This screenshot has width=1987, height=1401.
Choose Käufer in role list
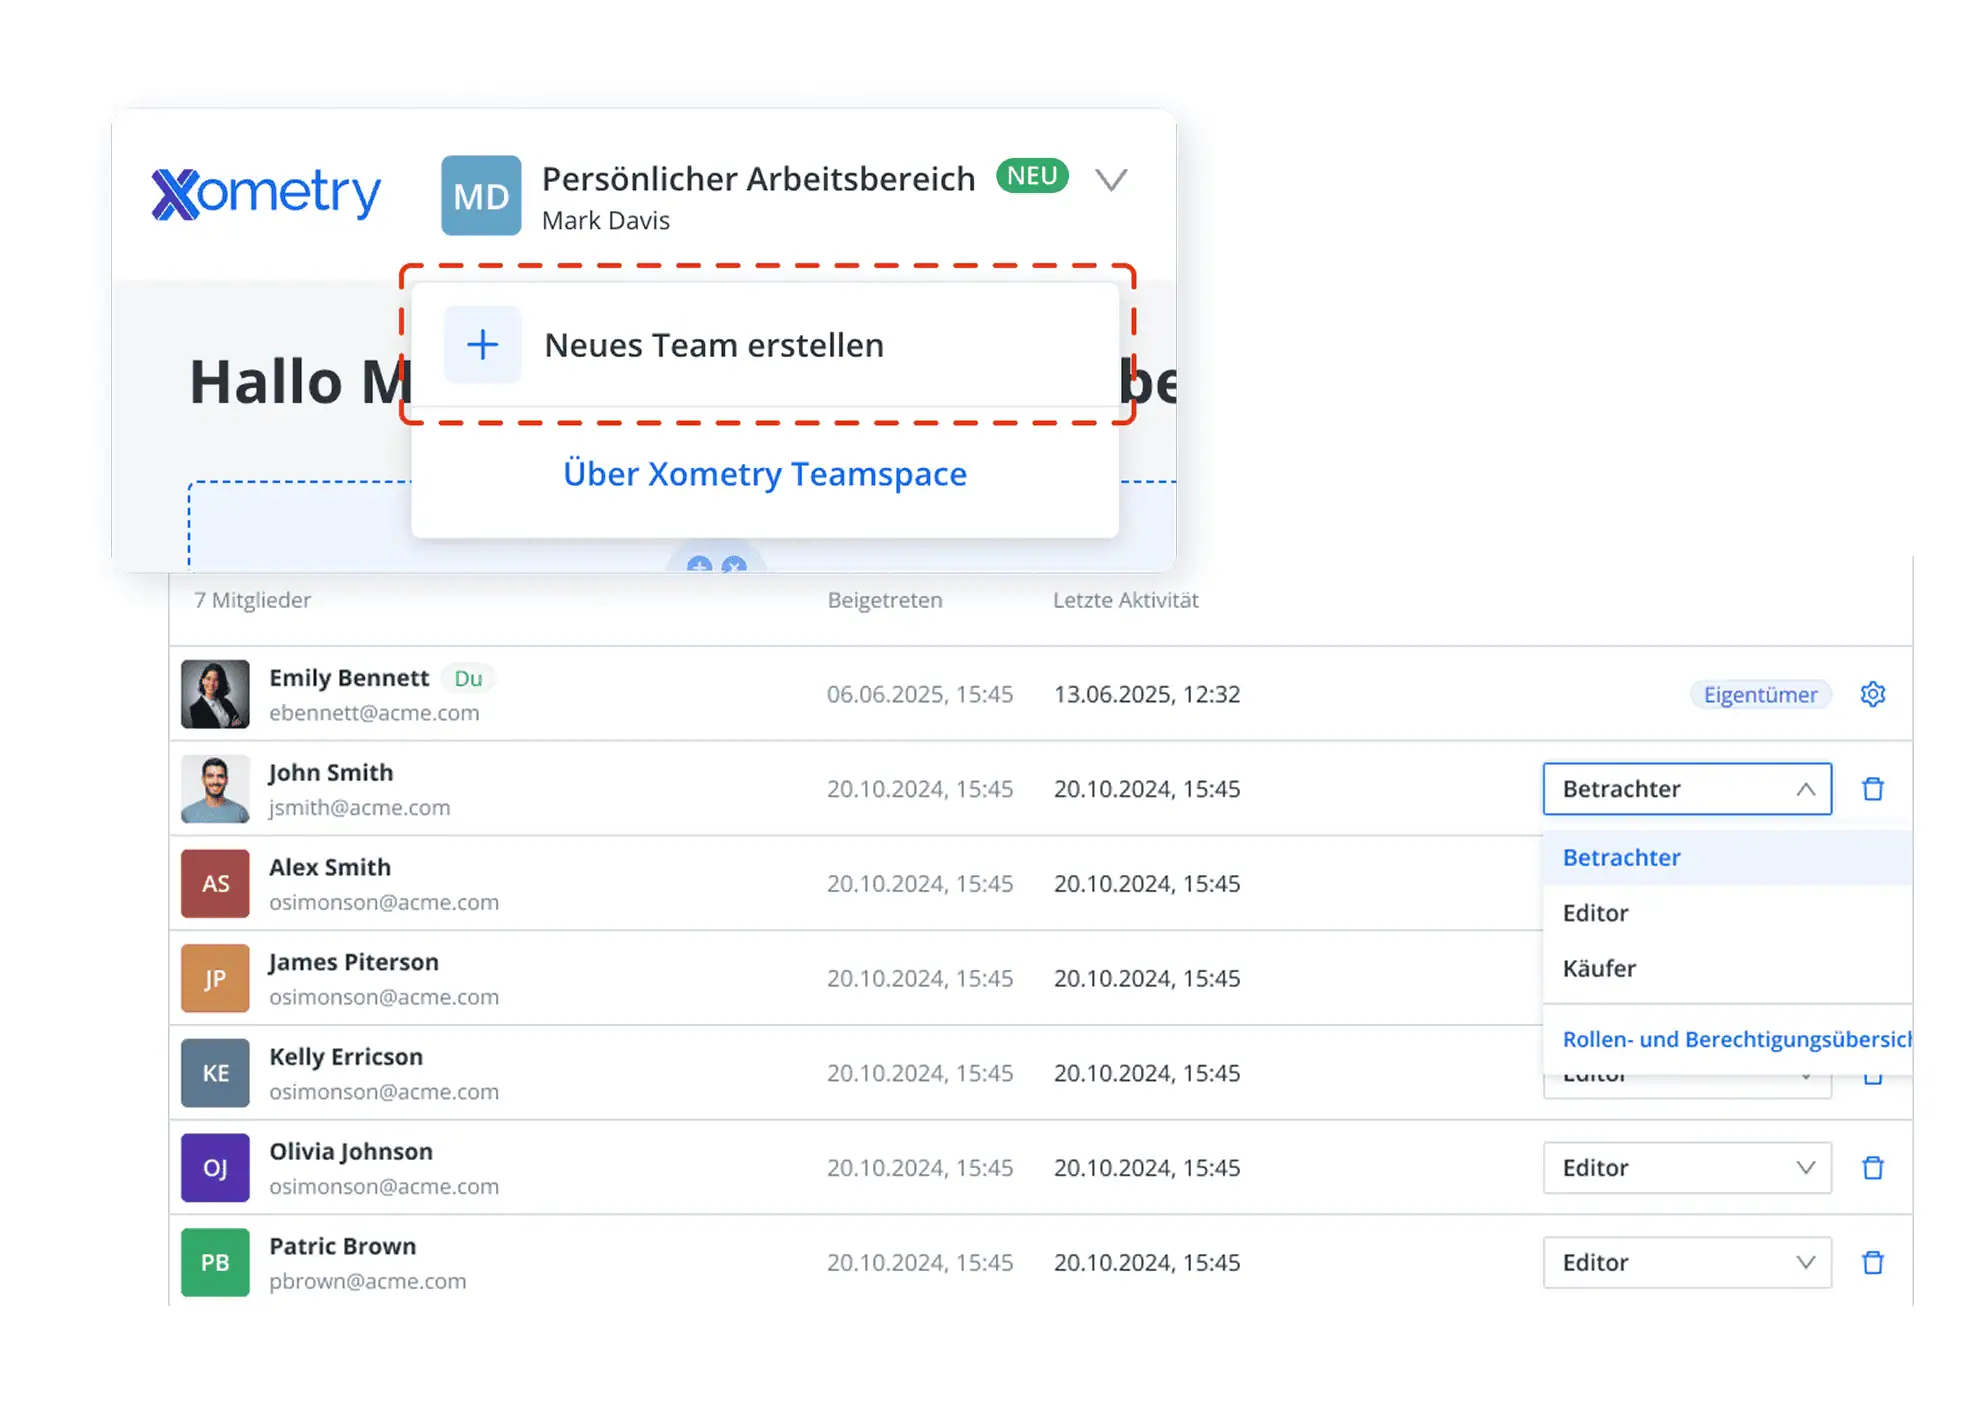pyautogui.click(x=1727, y=969)
